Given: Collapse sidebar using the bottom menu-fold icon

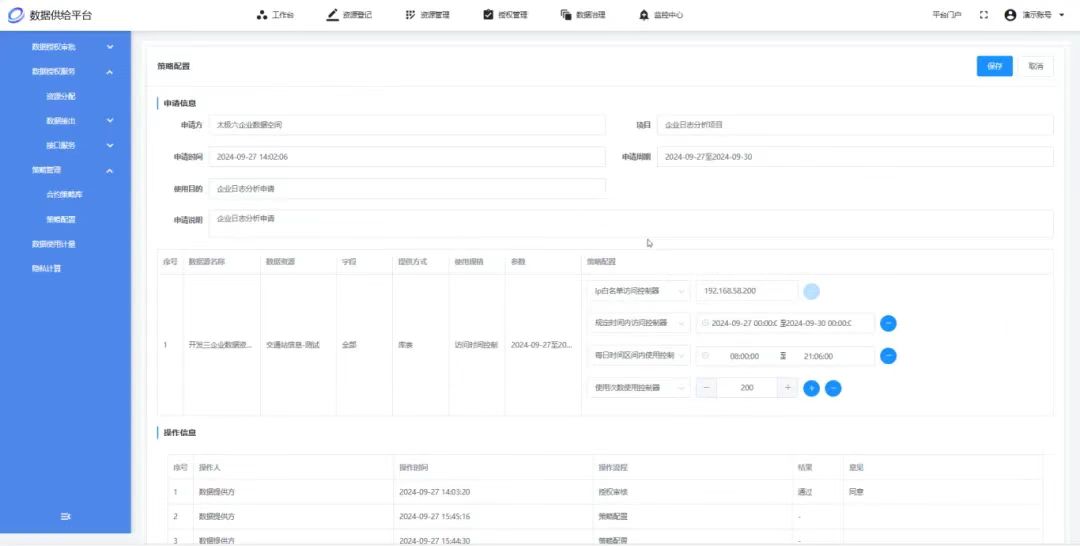Looking at the screenshot, I should [x=65, y=516].
